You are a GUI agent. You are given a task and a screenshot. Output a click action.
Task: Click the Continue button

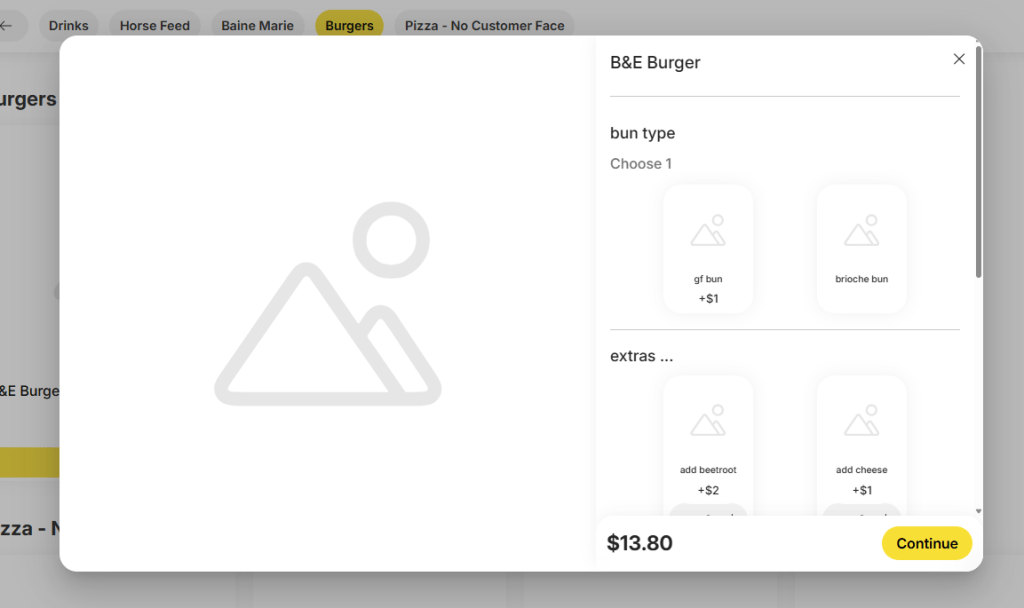[x=927, y=543]
